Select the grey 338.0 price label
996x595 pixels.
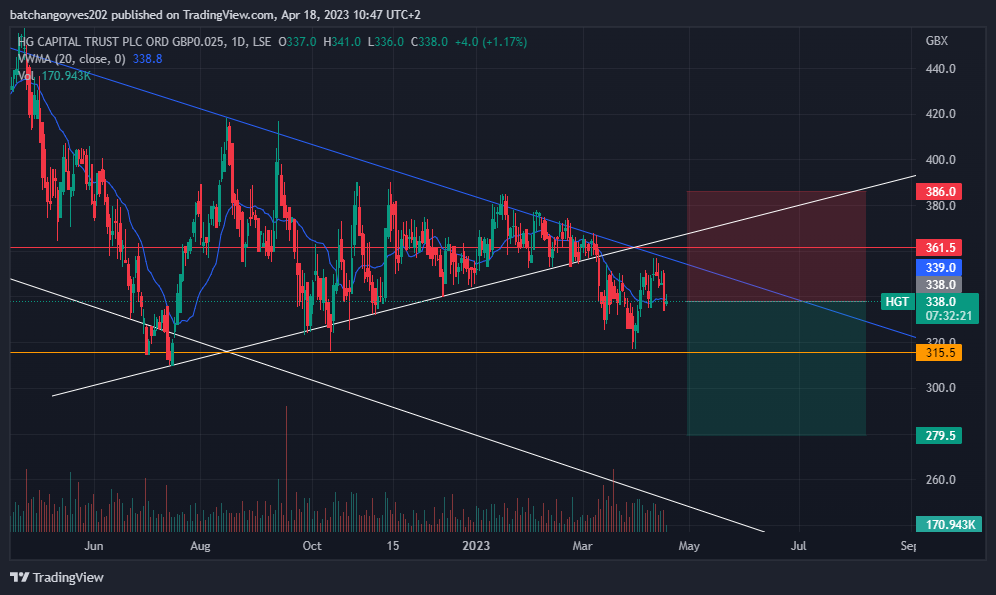point(939,284)
